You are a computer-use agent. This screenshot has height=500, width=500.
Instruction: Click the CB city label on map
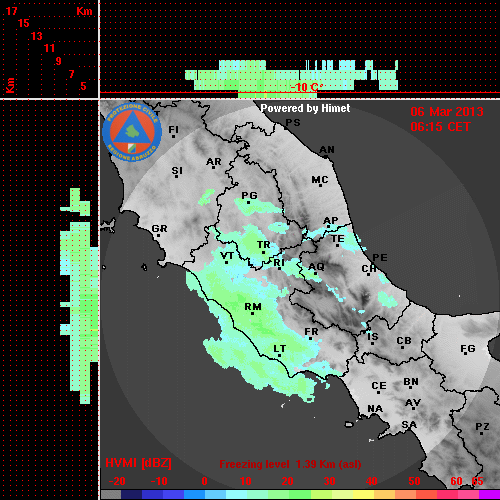click(x=404, y=341)
